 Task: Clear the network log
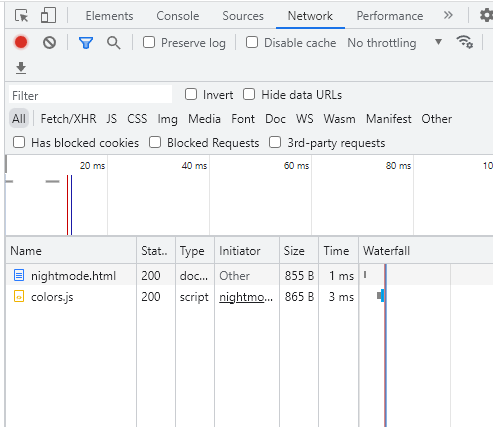(49, 43)
